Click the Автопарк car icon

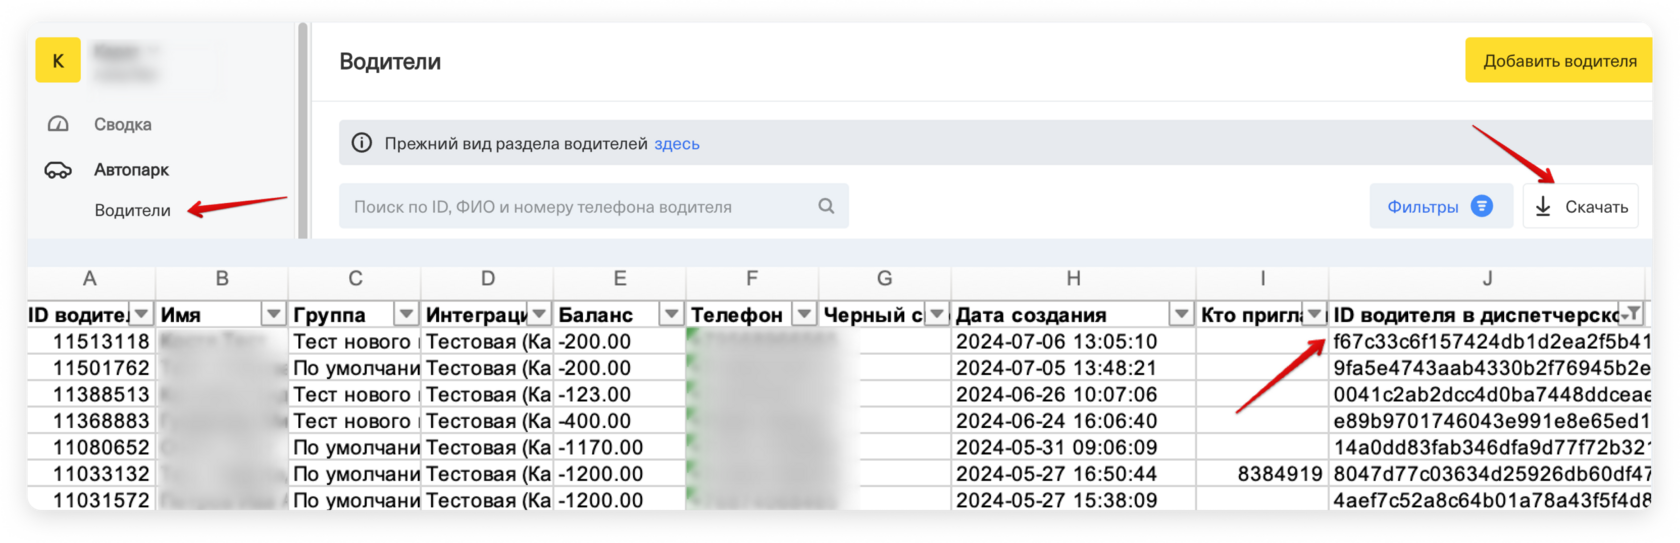[58, 170]
